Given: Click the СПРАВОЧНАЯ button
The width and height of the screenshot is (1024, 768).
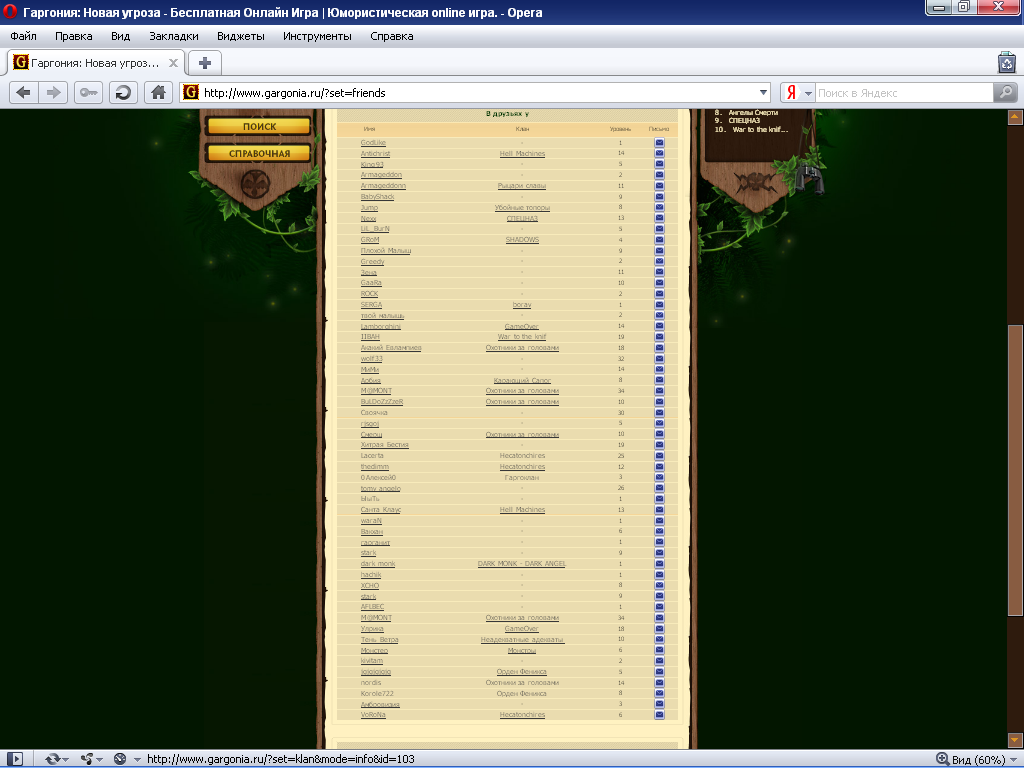Looking at the screenshot, I should [x=259, y=153].
